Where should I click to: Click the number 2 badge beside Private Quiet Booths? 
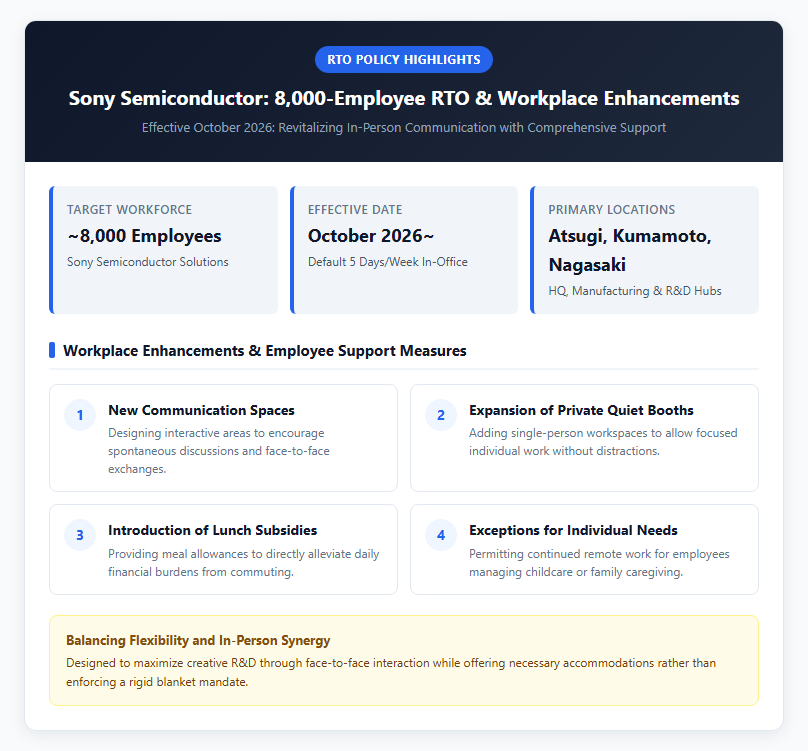click(x=441, y=415)
